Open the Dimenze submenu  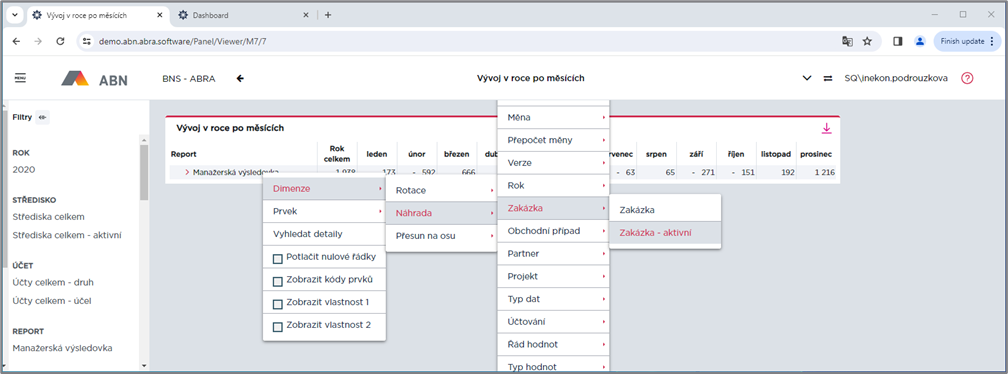tap(325, 189)
